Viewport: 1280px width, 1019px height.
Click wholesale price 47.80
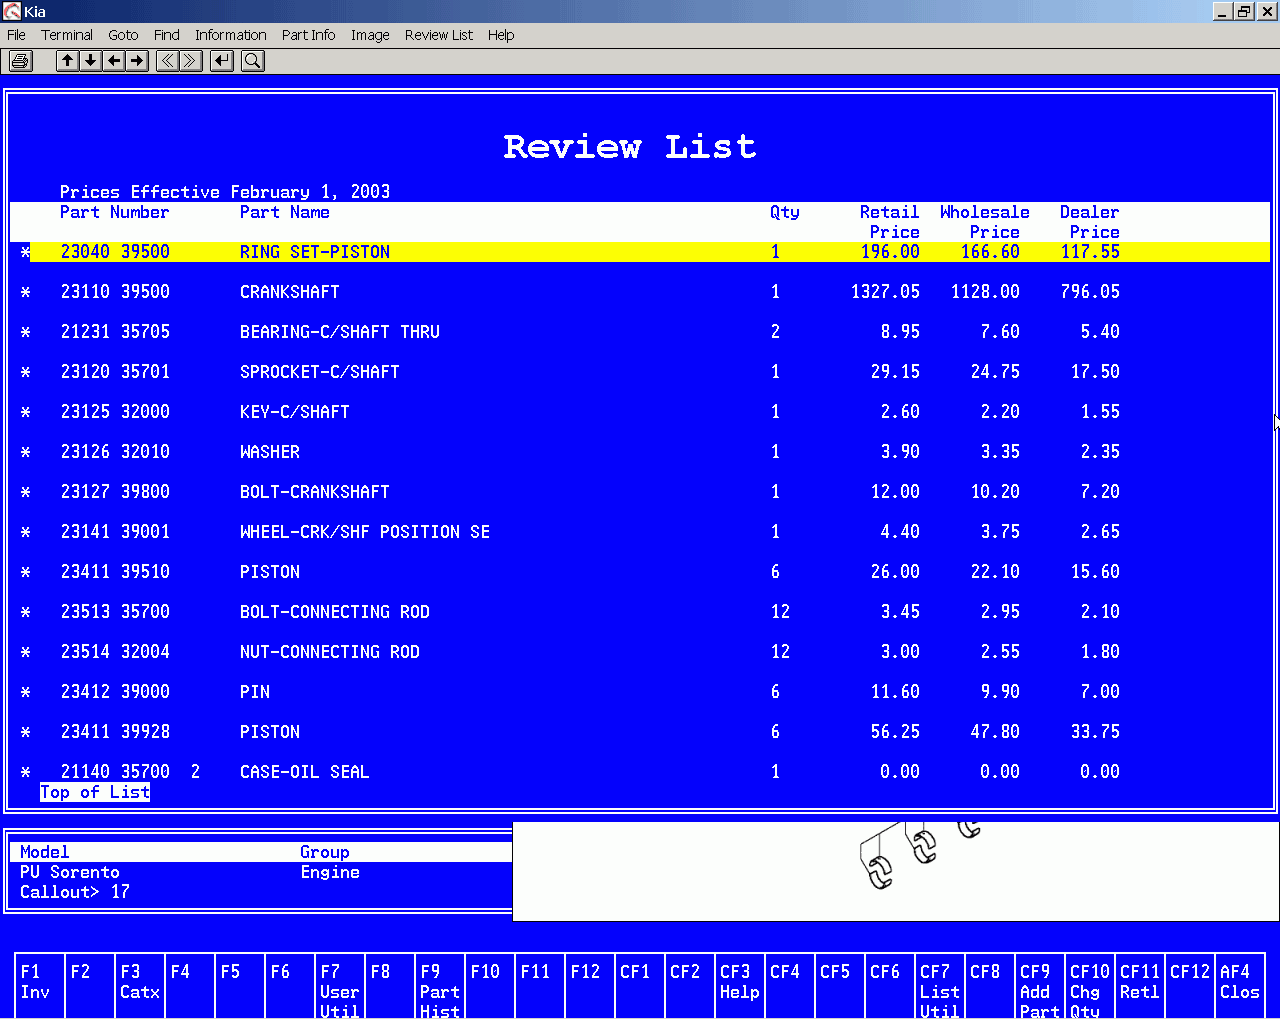click(995, 732)
